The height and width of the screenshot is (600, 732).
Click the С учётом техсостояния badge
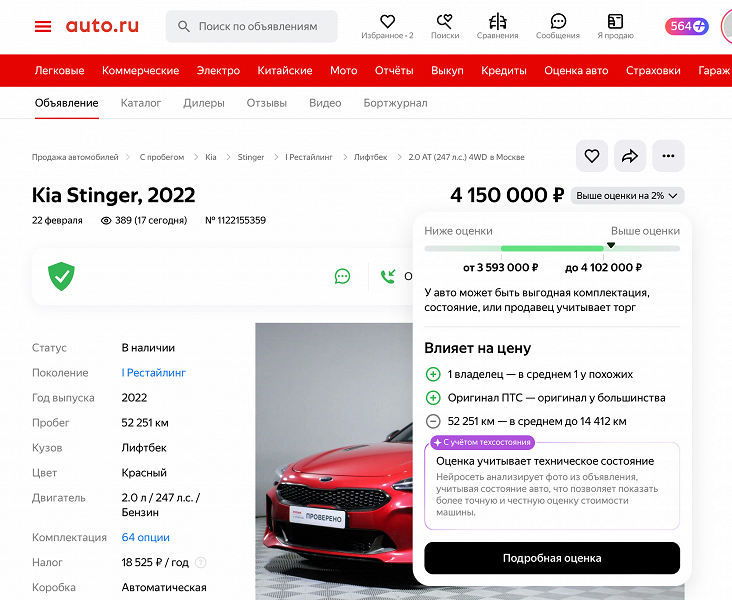(x=483, y=442)
